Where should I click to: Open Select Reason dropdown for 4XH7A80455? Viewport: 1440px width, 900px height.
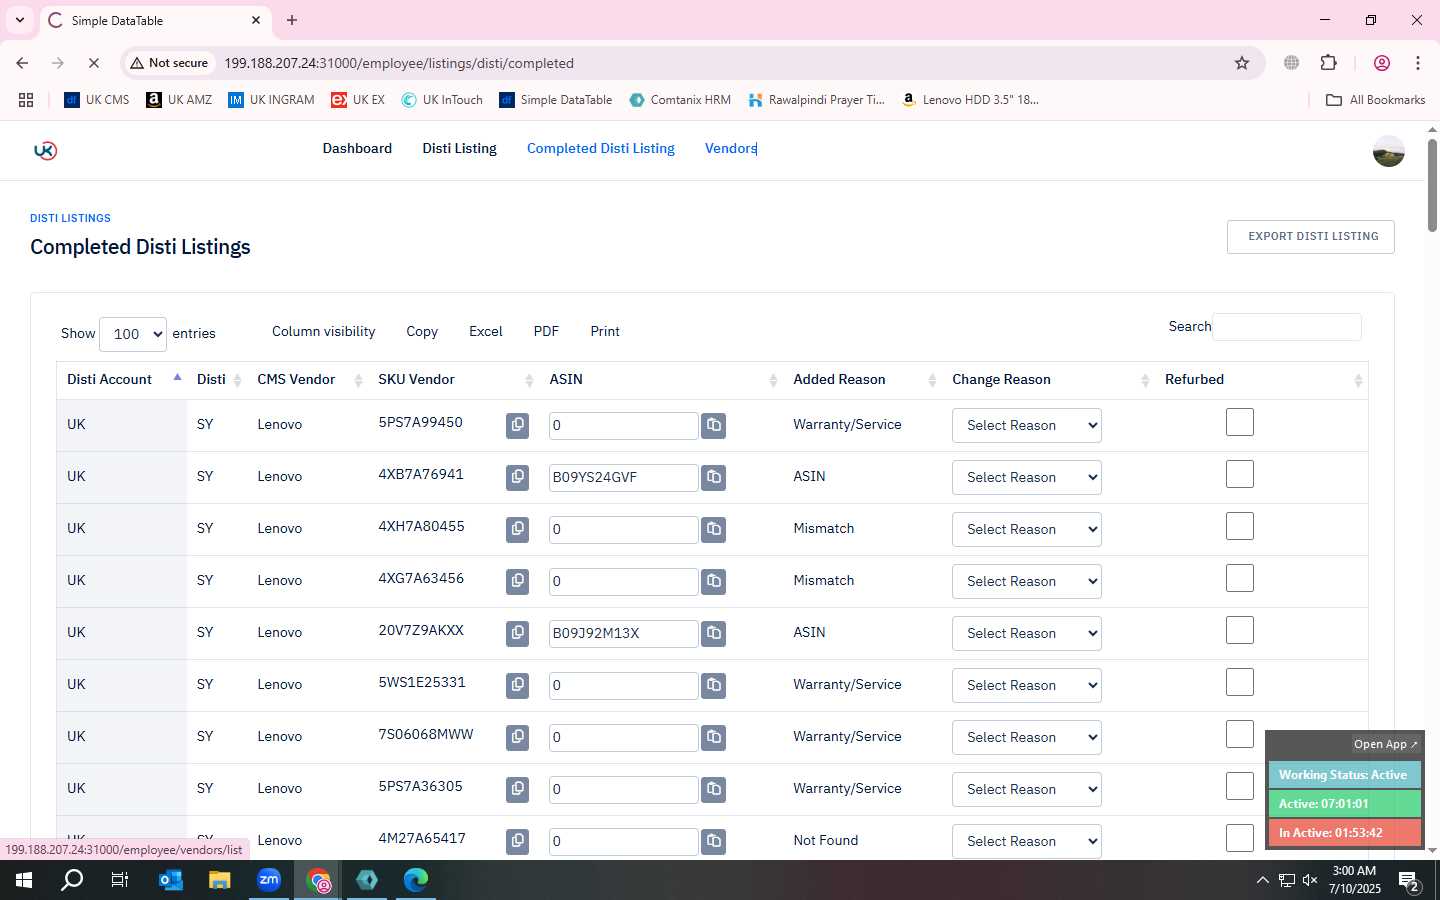(1026, 529)
